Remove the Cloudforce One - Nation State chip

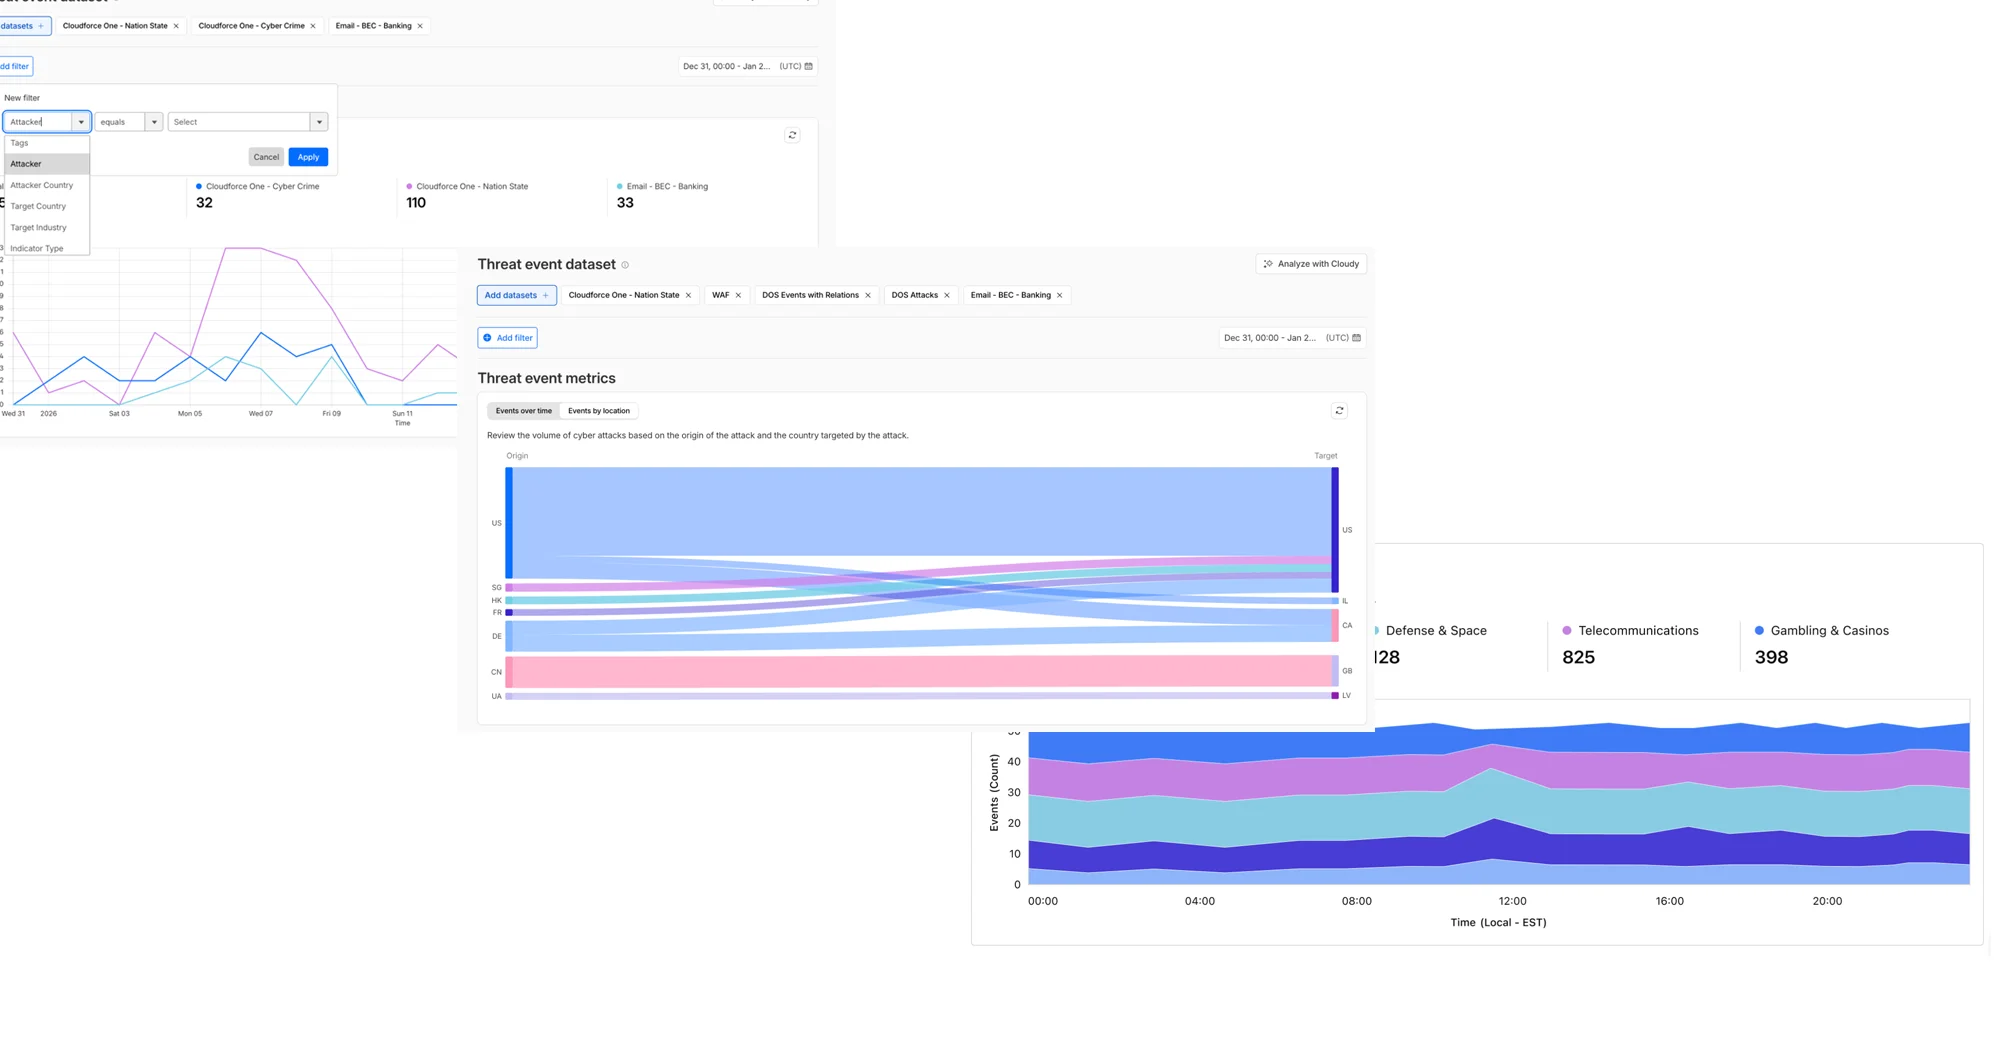(x=689, y=295)
